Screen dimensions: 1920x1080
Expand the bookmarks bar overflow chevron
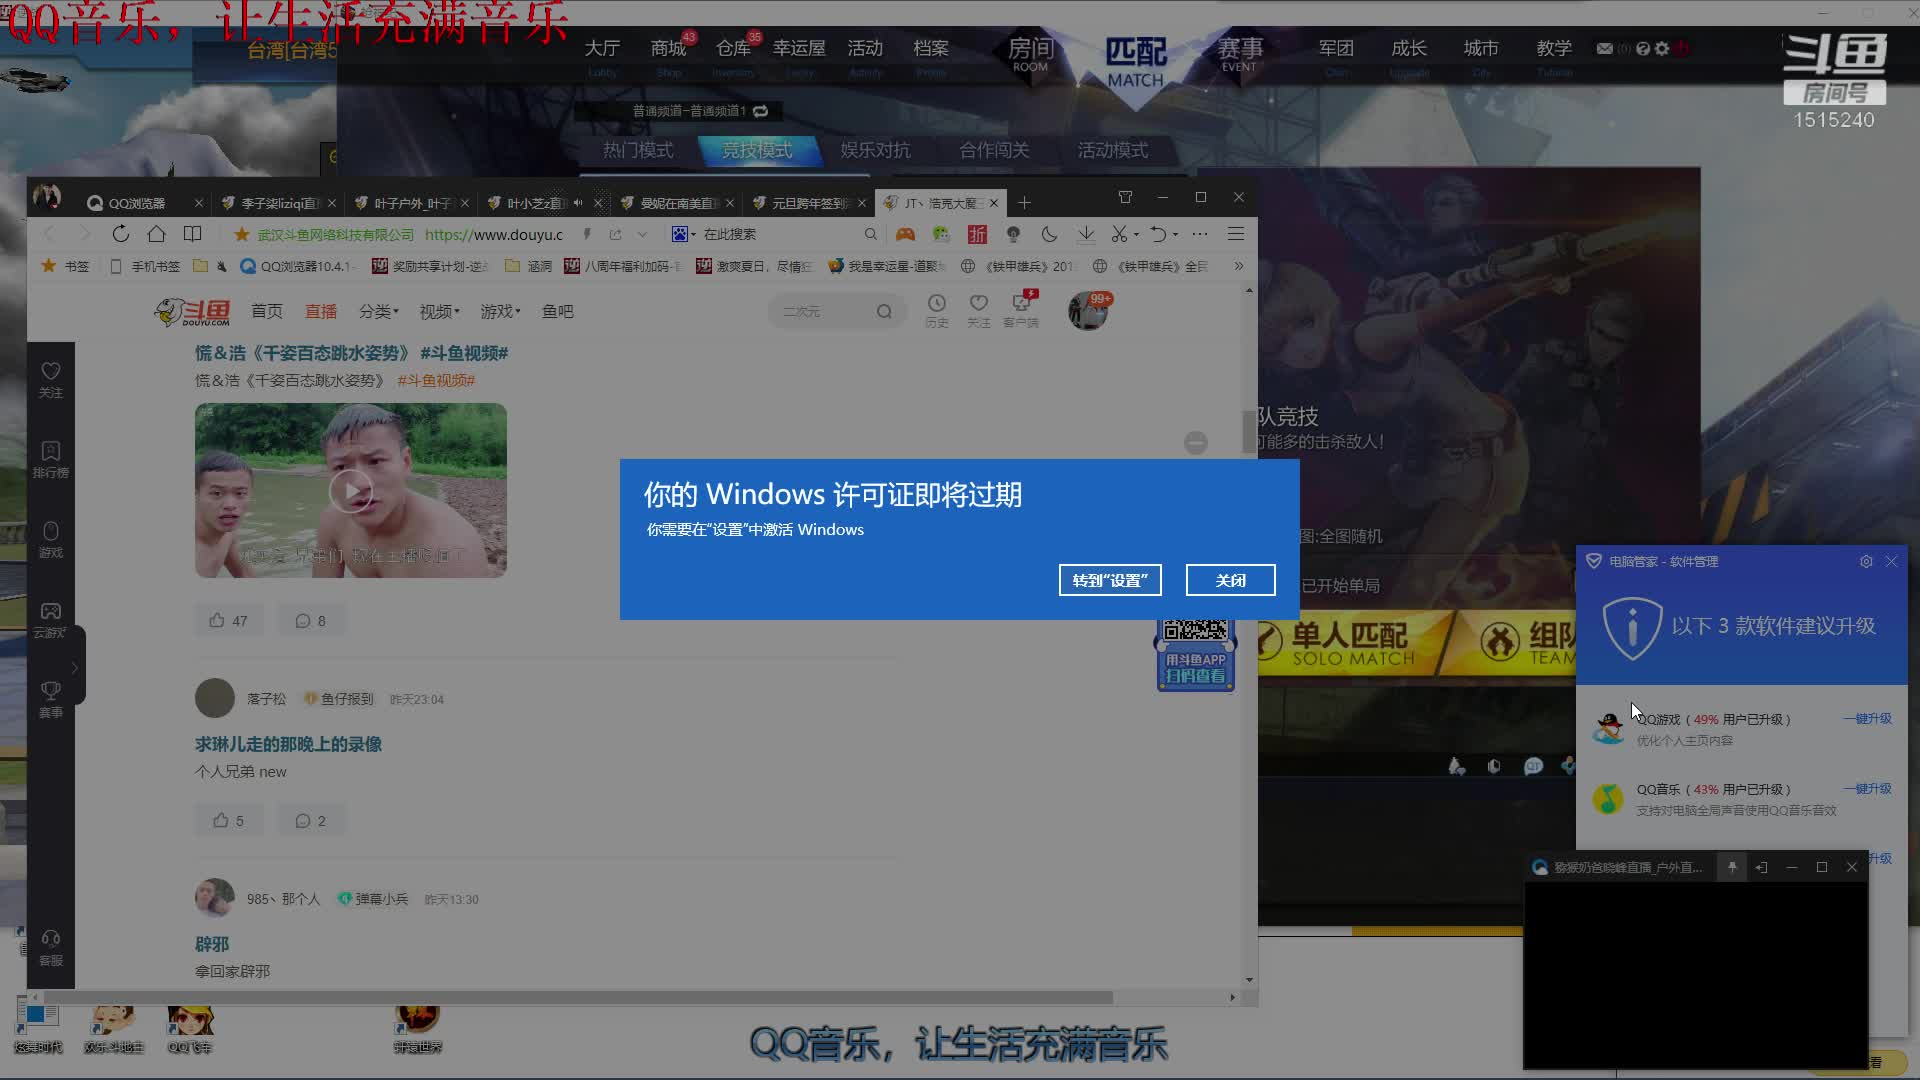pyautogui.click(x=1239, y=266)
